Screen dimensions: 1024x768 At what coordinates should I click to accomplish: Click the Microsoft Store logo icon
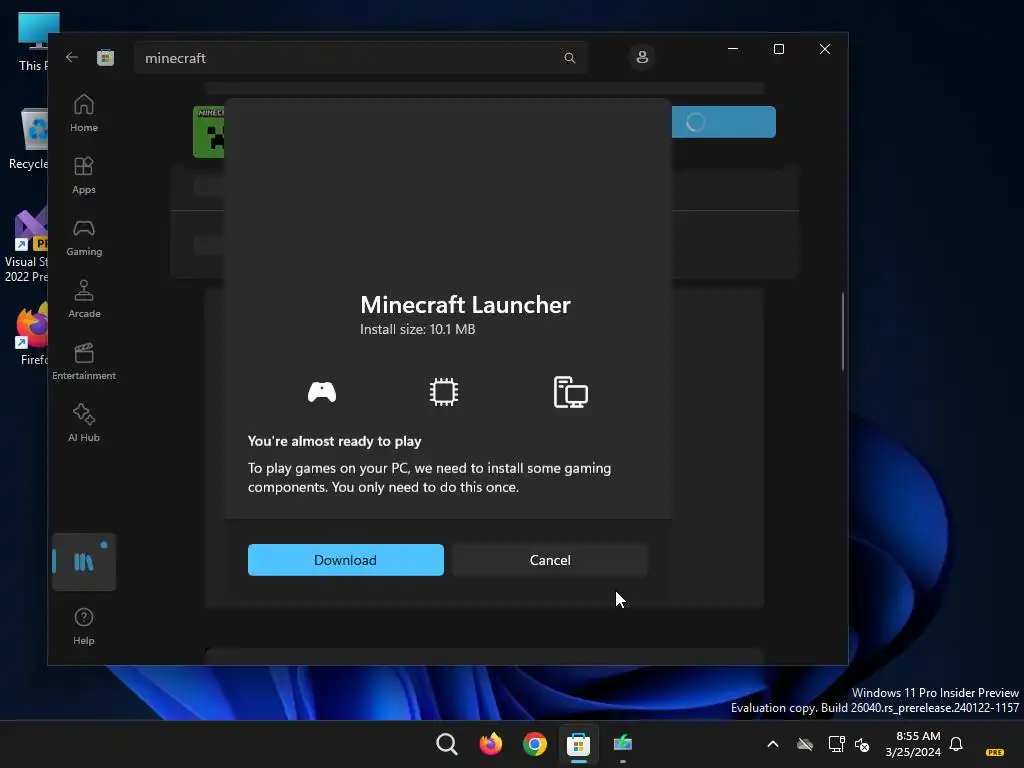coord(106,57)
